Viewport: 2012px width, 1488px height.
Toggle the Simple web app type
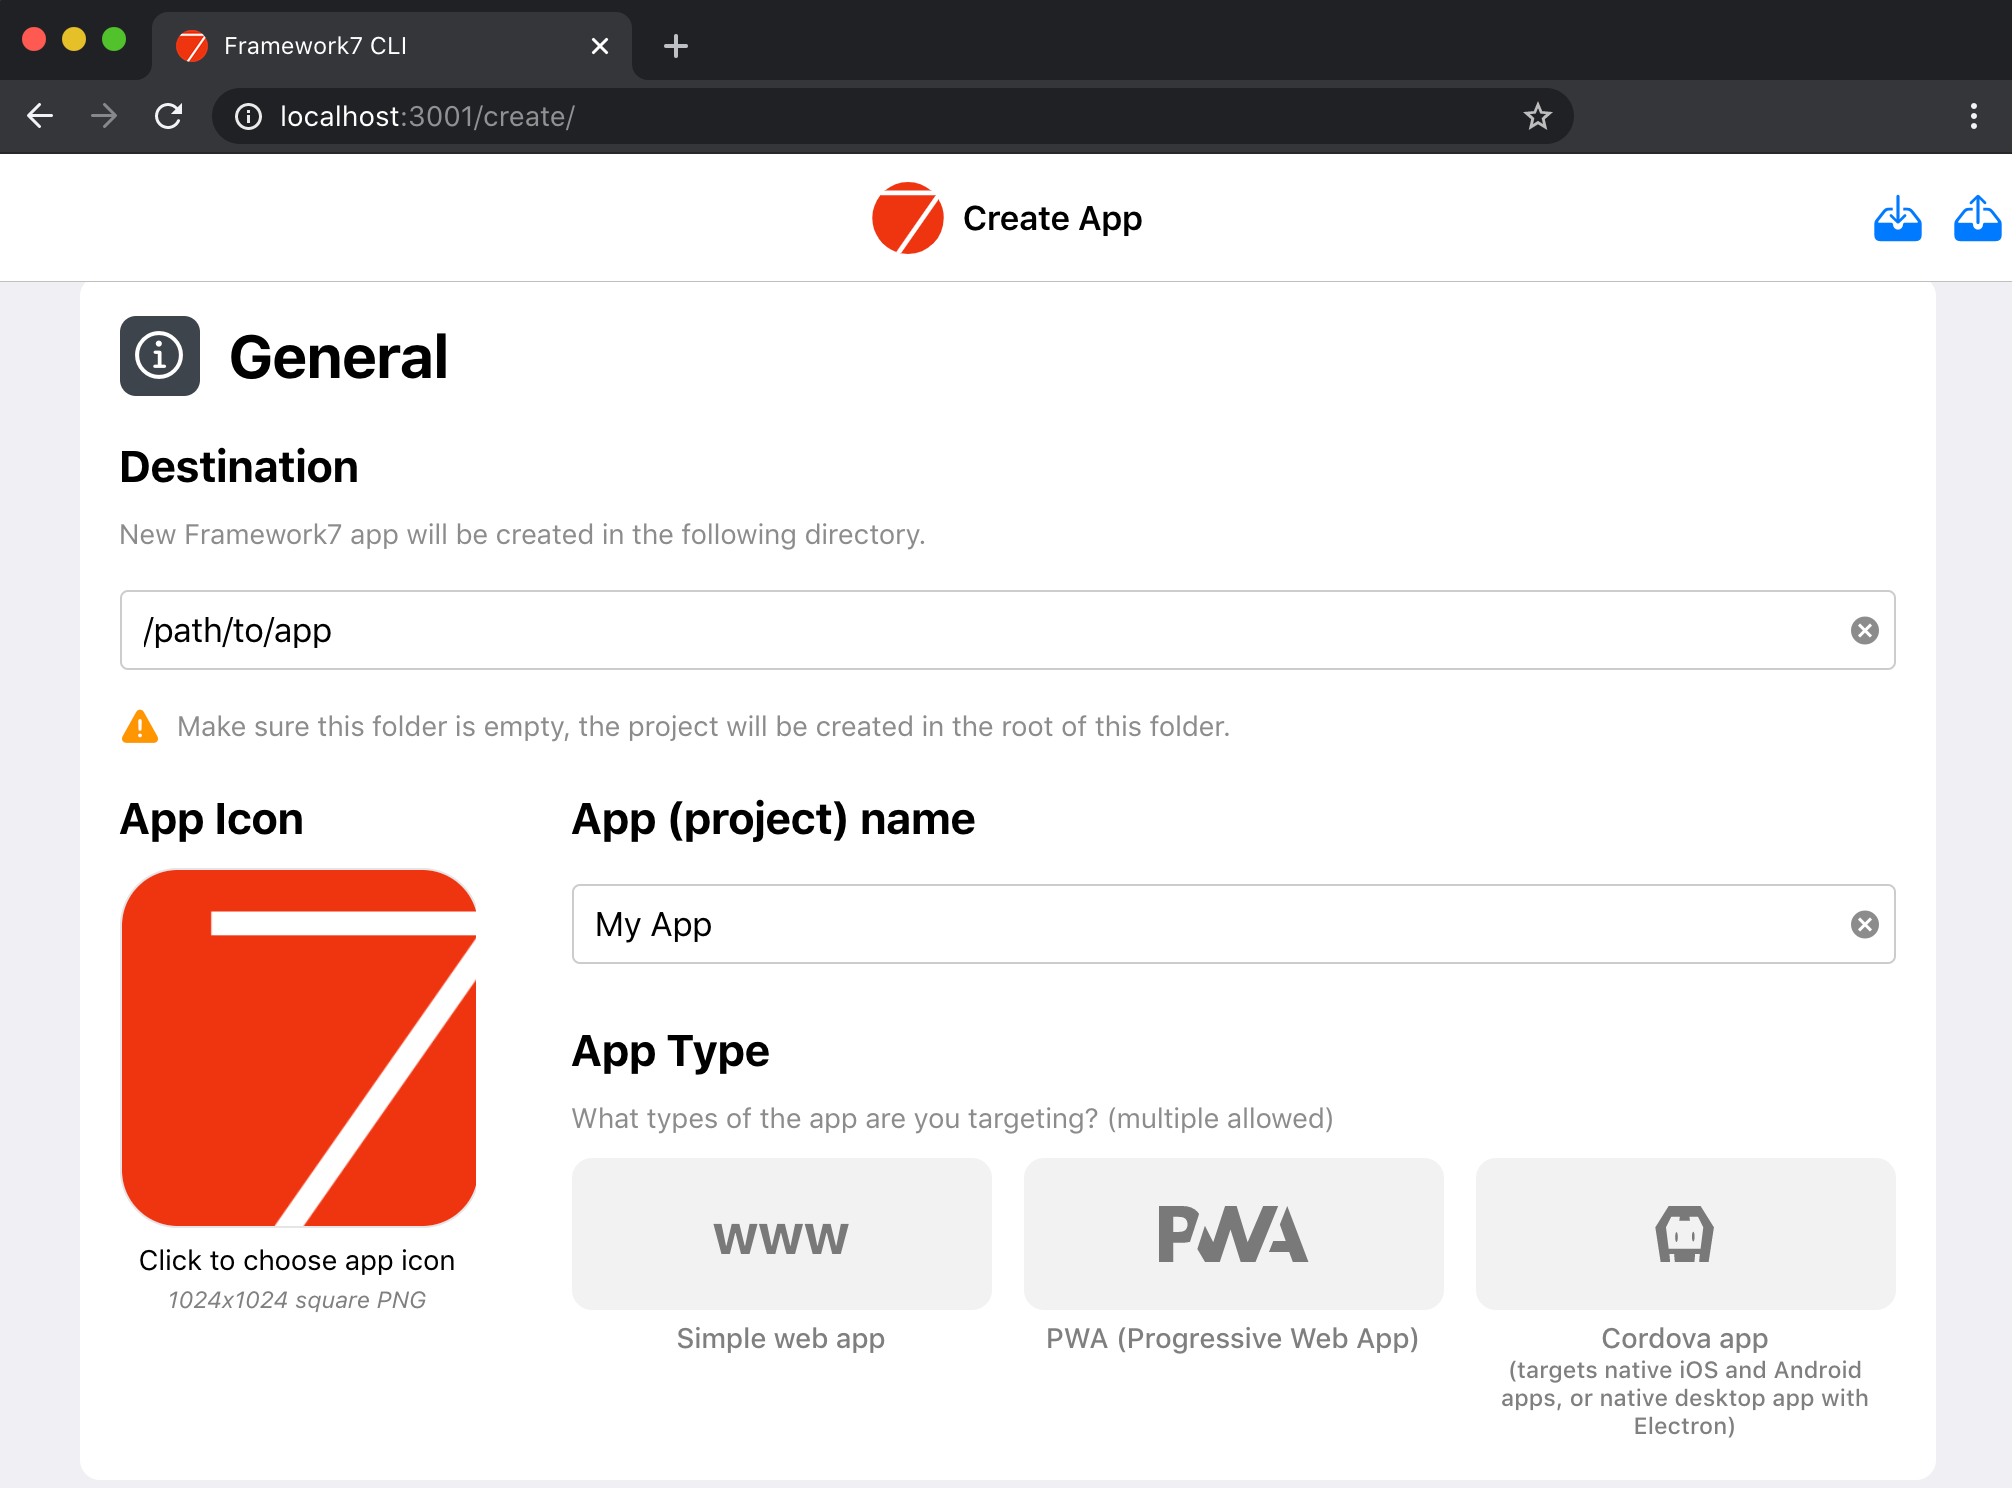coord(781,1234)
